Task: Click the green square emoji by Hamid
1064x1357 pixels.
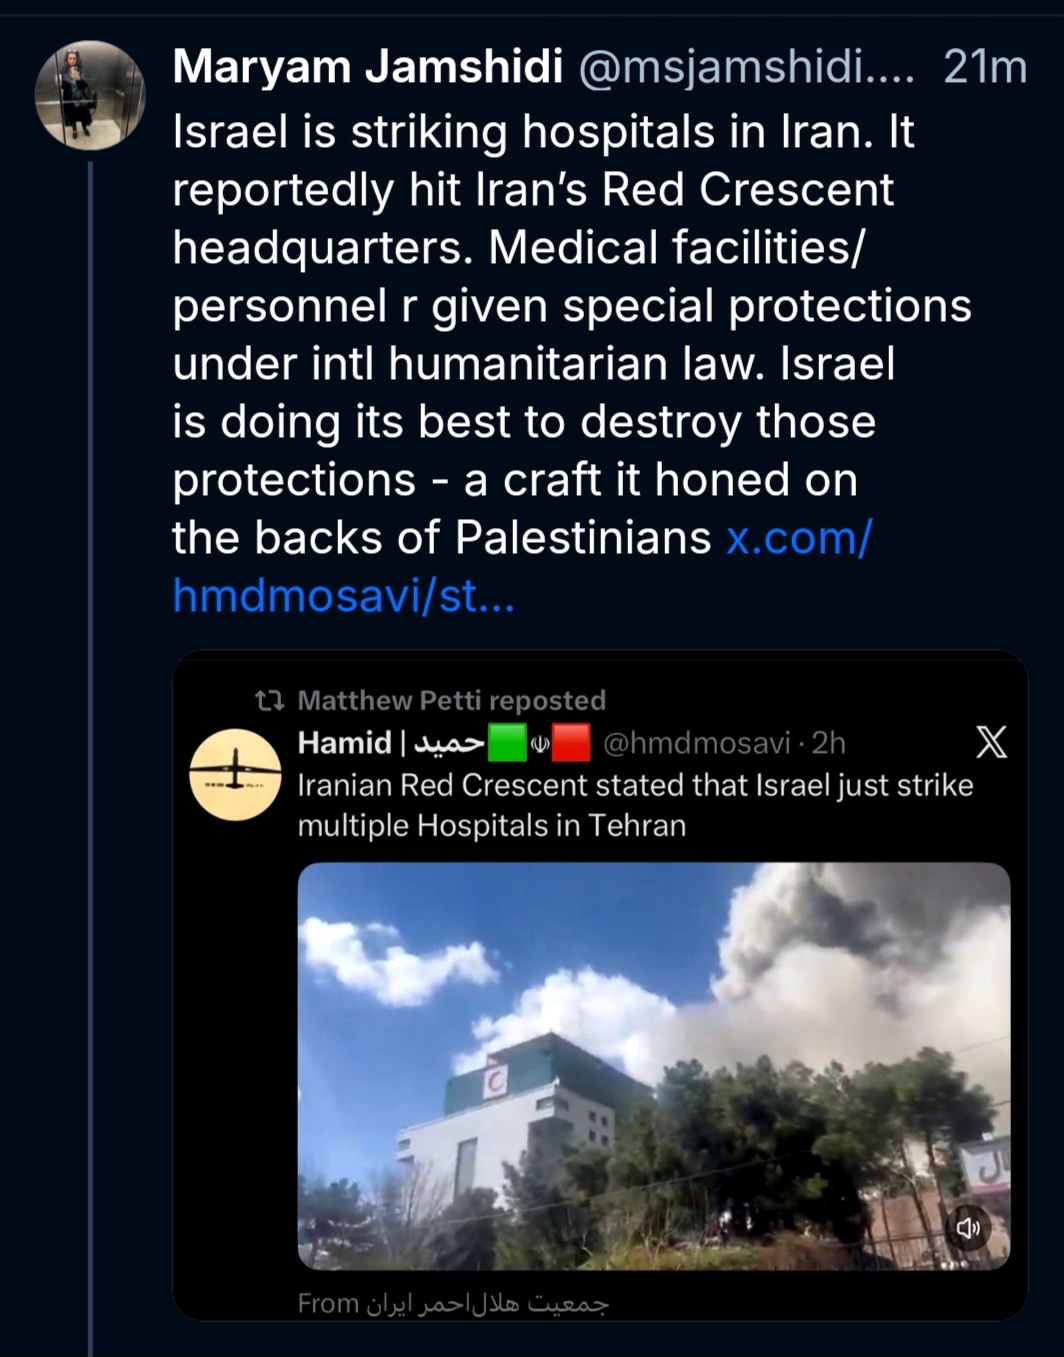Action: [507, 743]
